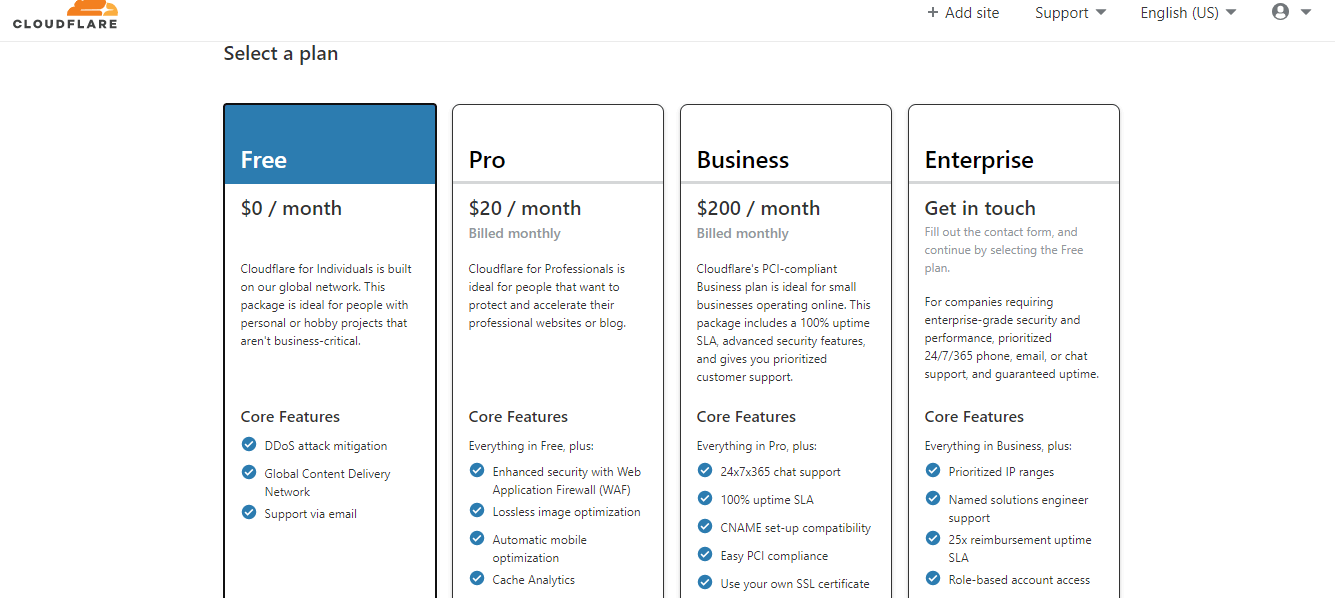This screenshot has width=1335, height=598.
Task: Click checkmark icon beside 24x7x365 chat support
Action: click(x=705, y=471)
